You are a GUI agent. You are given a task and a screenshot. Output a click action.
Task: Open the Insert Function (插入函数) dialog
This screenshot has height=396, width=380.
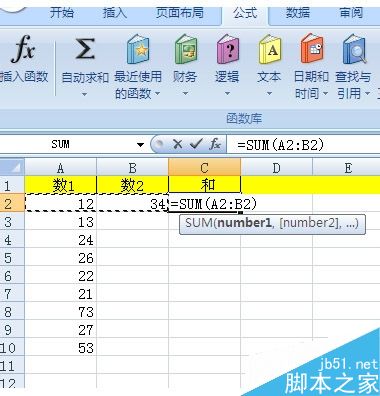pos(23,59)
